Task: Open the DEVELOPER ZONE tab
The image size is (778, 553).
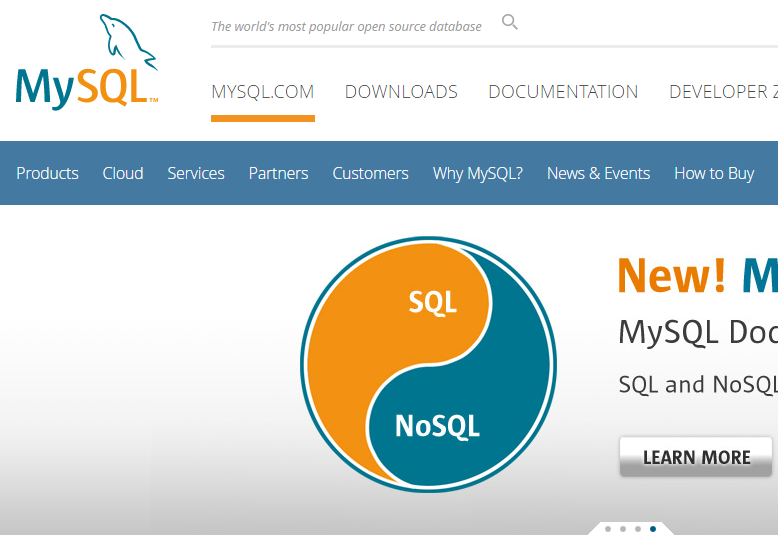Action: 723,92
